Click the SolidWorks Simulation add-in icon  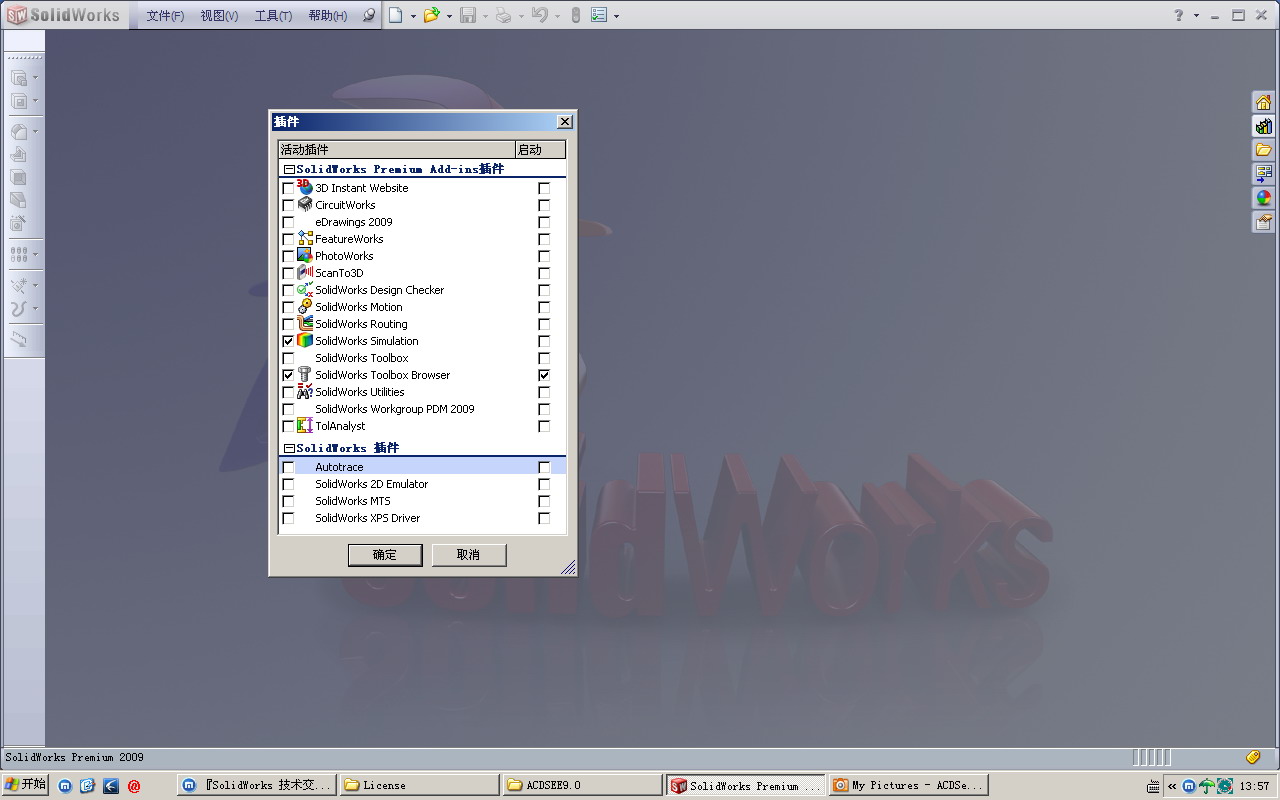pos(305,341)
